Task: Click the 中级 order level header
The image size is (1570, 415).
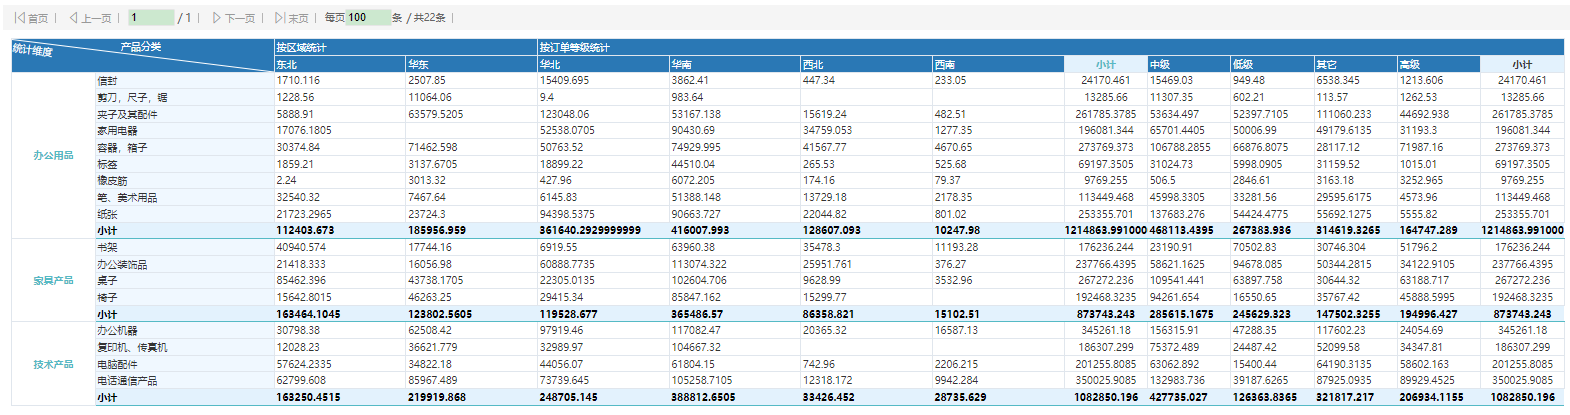Action: 1188,64
